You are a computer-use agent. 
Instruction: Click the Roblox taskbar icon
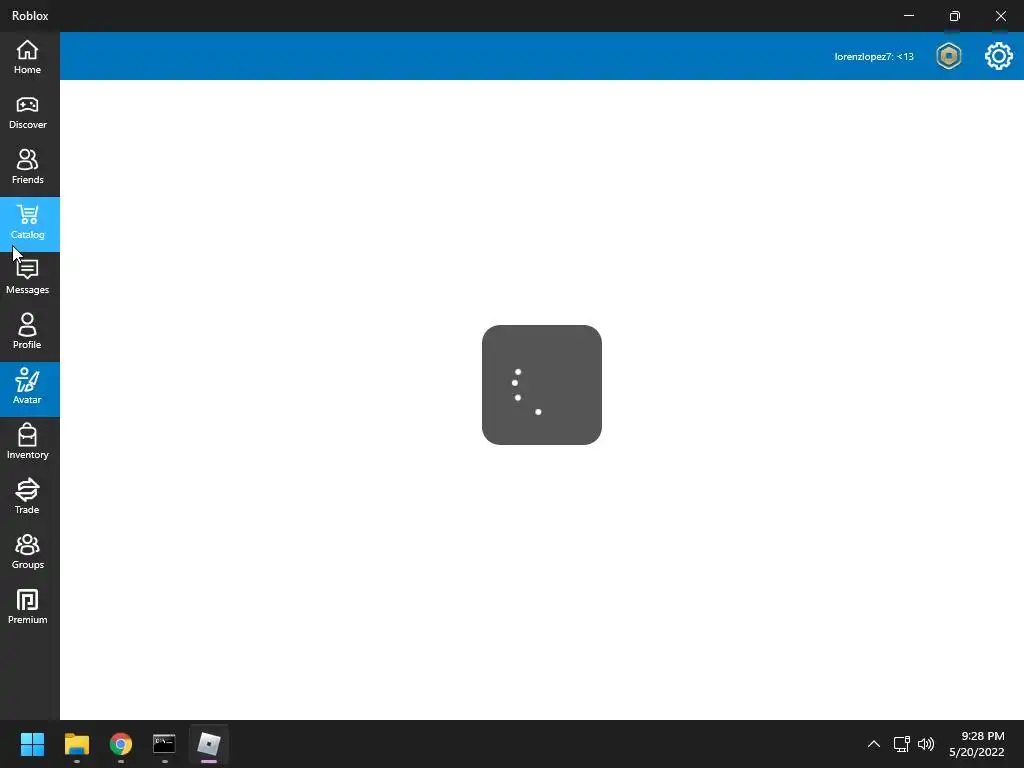point(208,744)
